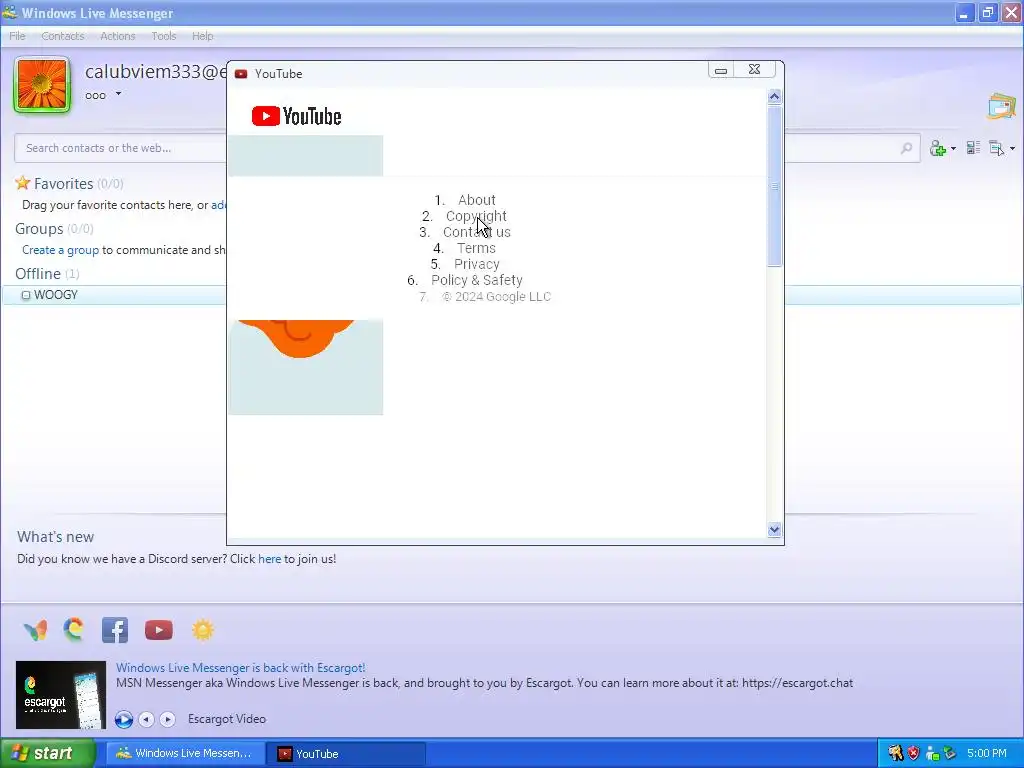The height and width of the screenshot is (768, 1024).
Task: Open the Contacts menu
Action: click(x=63, y=36)
